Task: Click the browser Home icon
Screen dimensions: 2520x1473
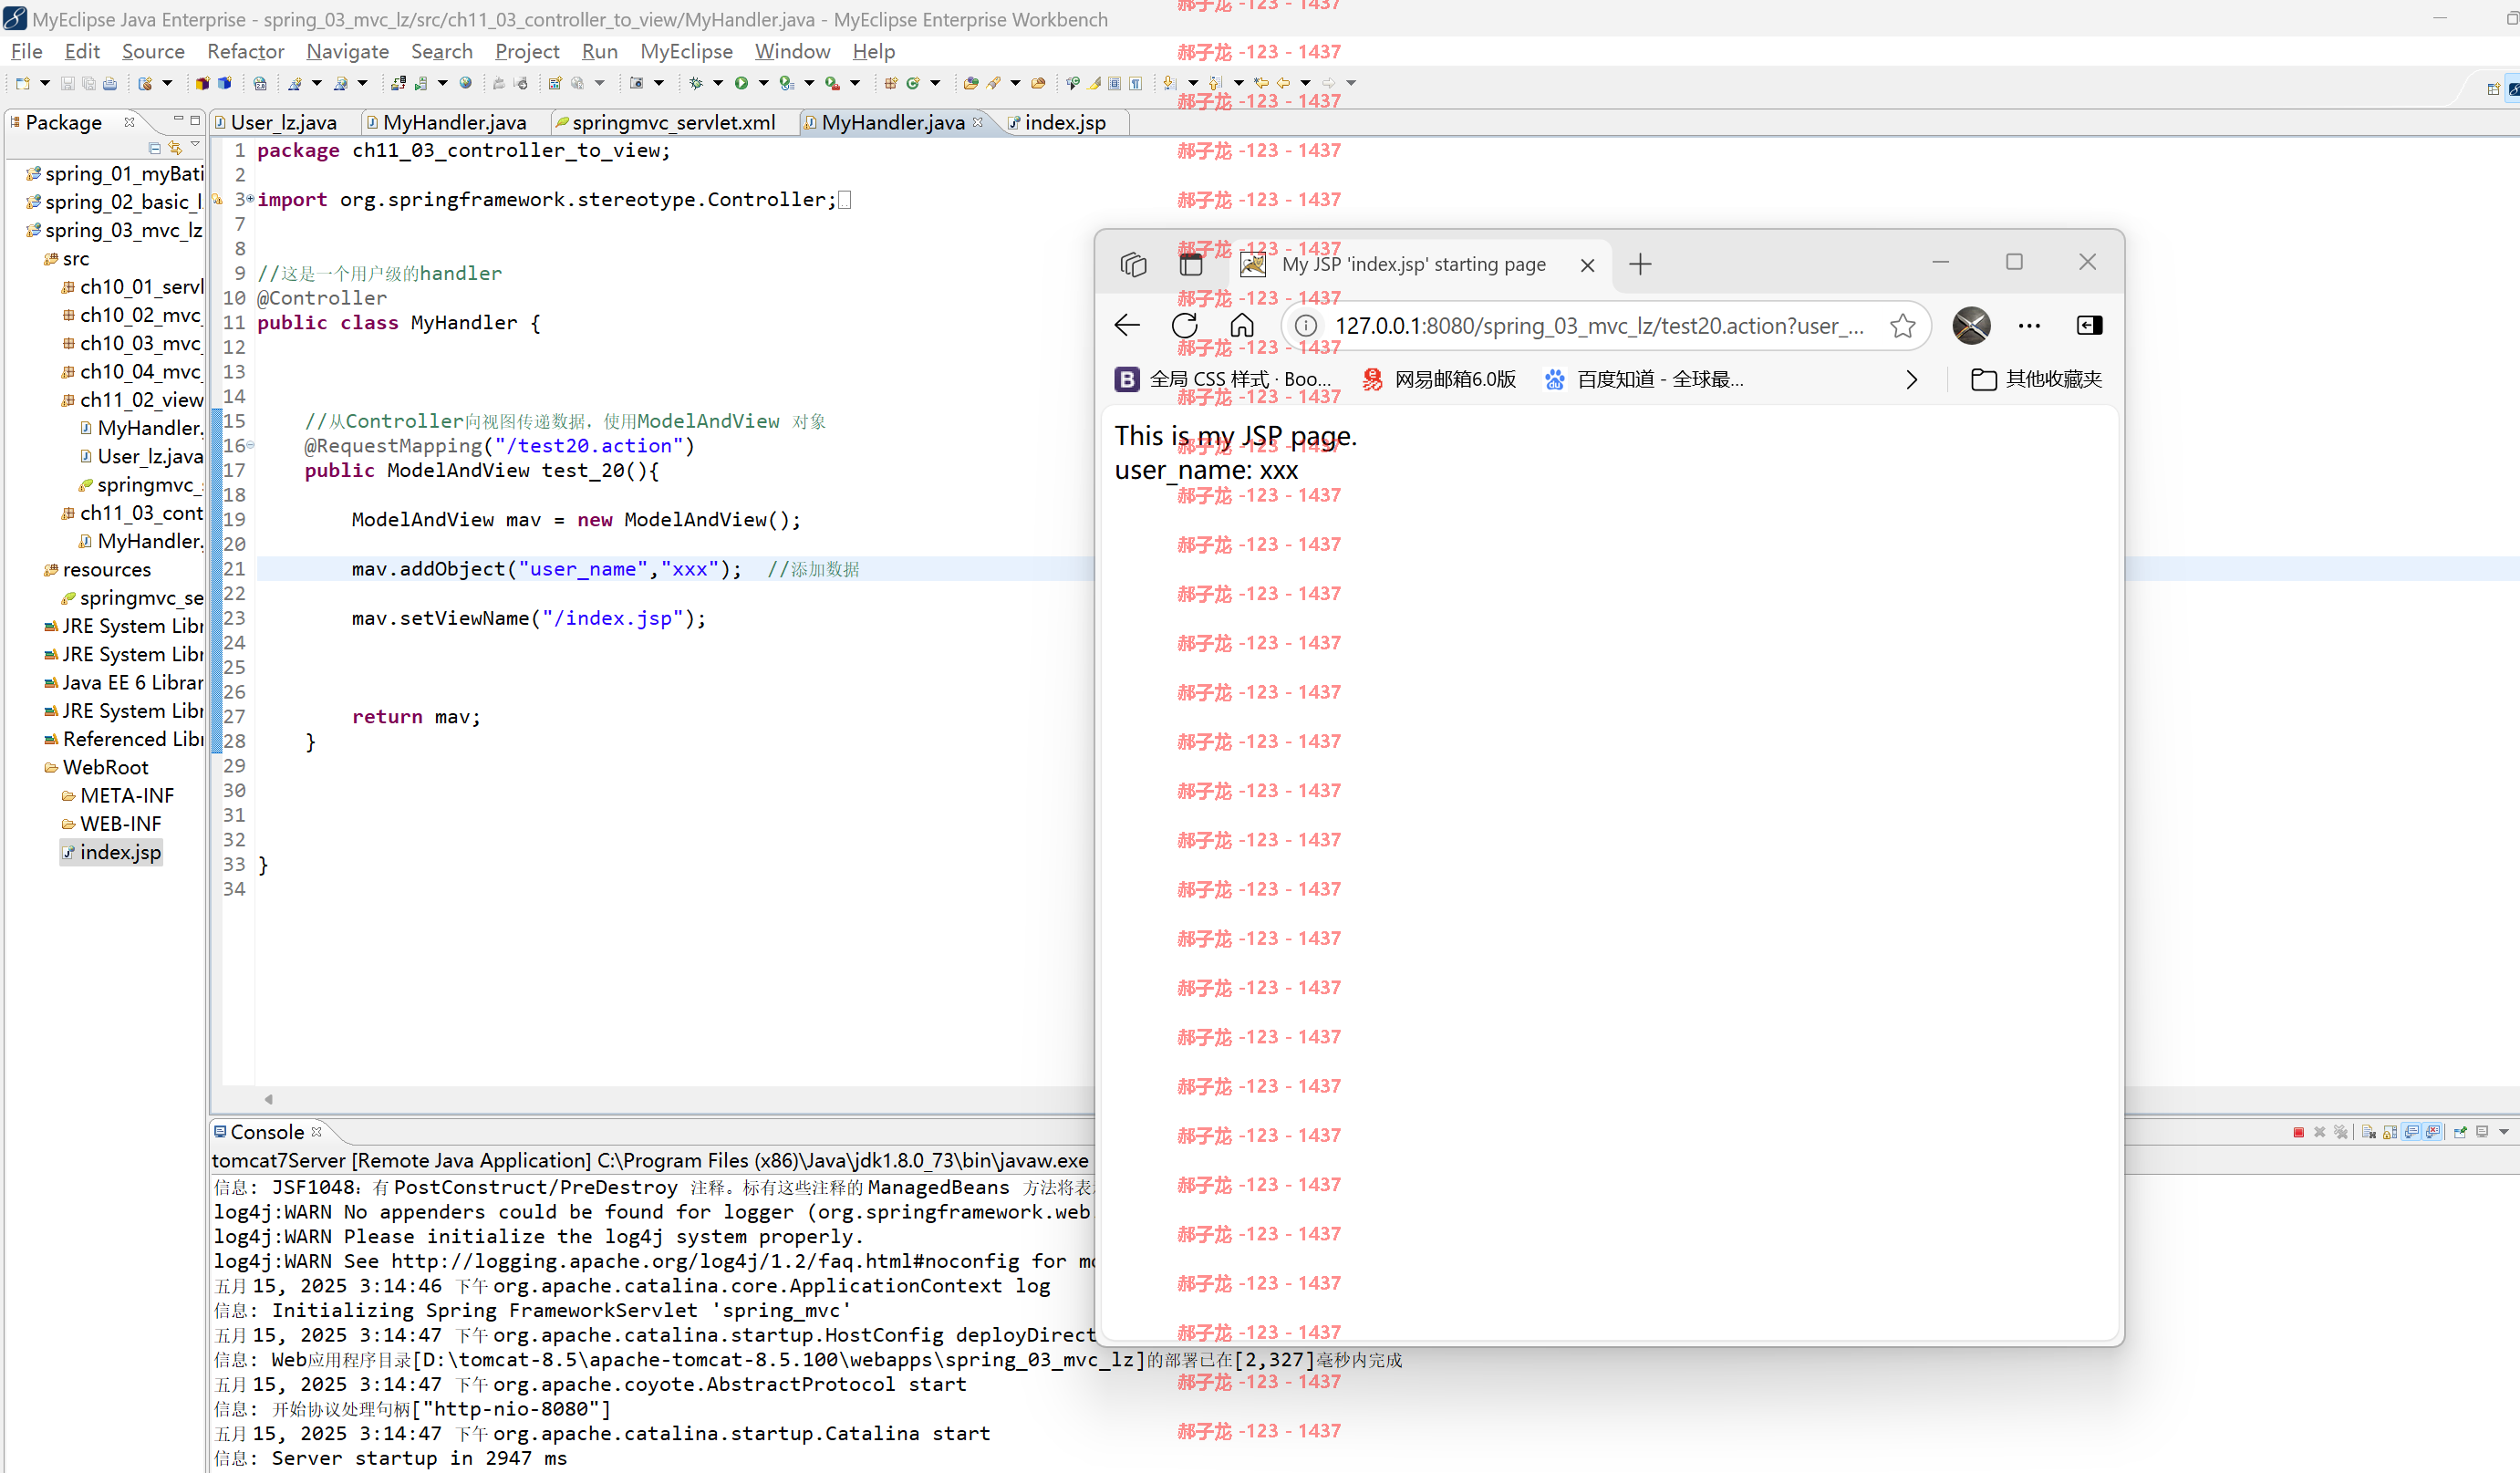Action: 1241,325
